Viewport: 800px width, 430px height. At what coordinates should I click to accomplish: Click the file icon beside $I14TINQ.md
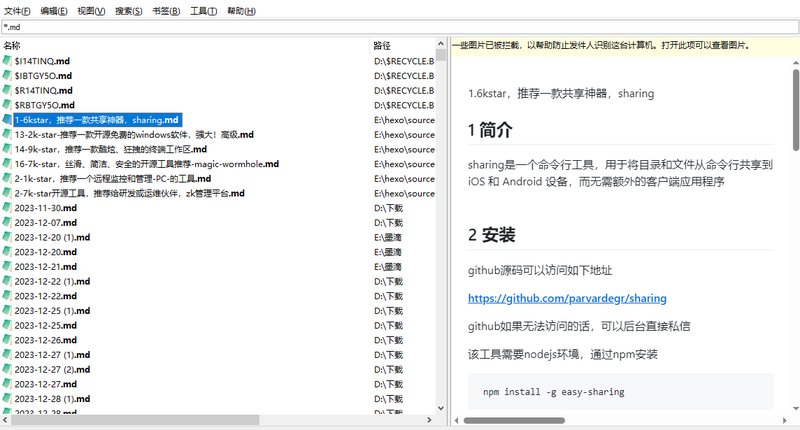(8, 61)
